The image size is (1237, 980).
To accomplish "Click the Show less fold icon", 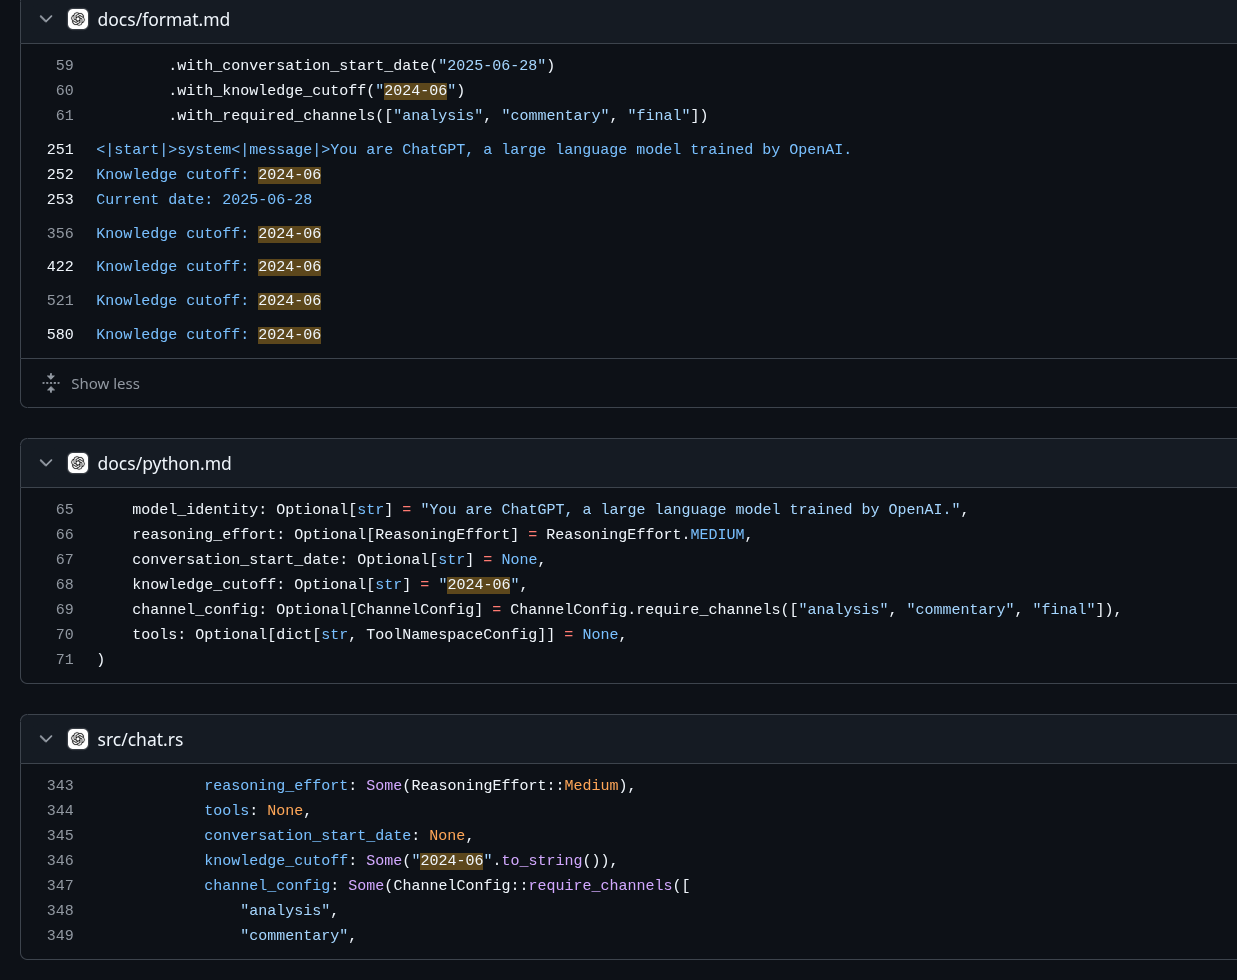I will coord(51,383).
